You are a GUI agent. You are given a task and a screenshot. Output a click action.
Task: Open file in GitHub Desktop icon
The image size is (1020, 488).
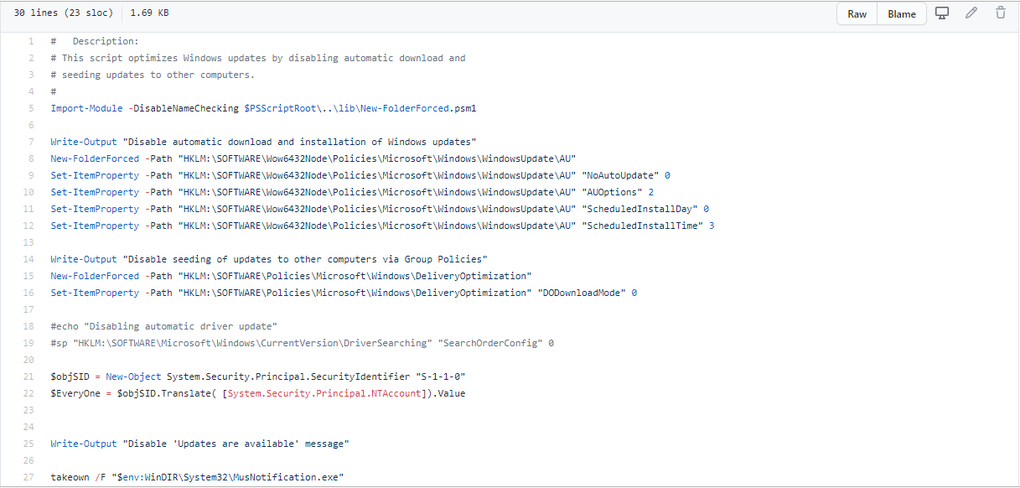point(941,14)
